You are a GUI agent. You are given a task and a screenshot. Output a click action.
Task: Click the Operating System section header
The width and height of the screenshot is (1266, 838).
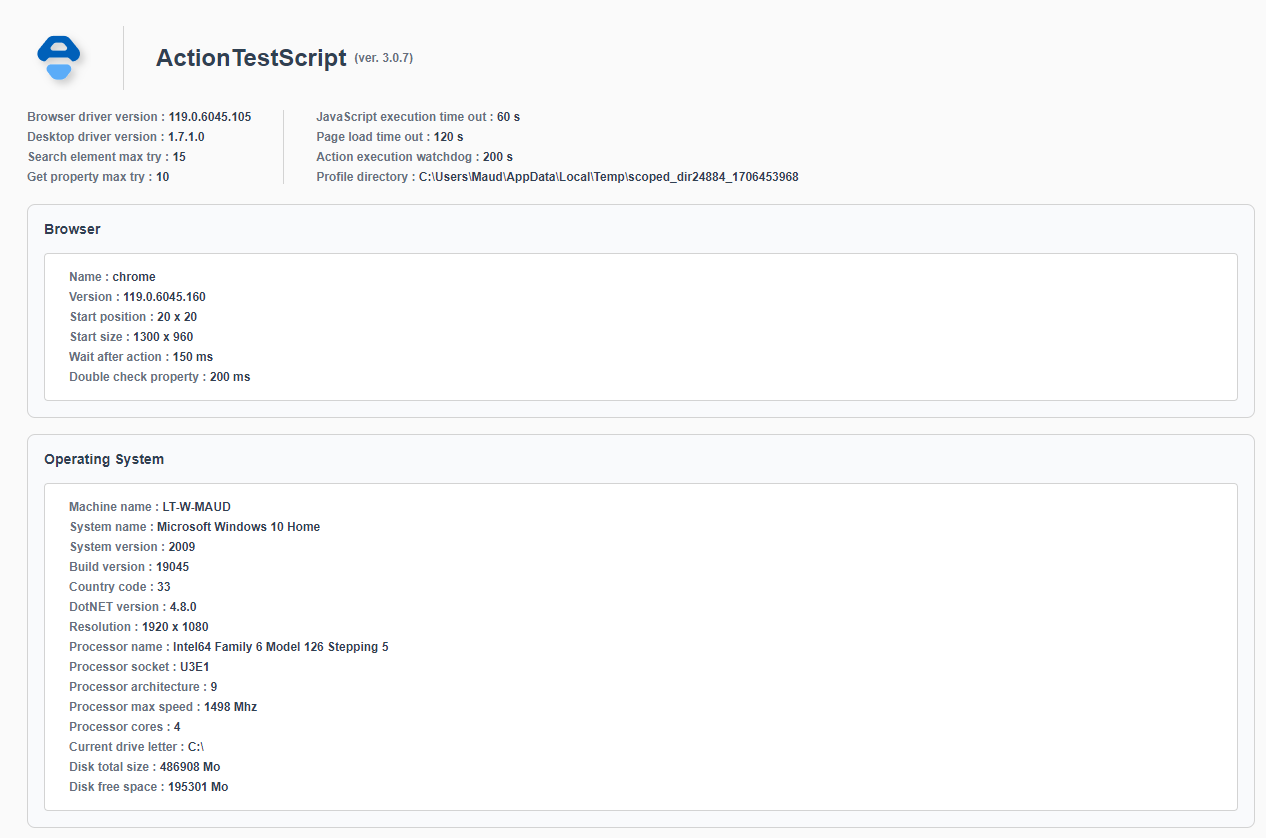click(104, 459)
